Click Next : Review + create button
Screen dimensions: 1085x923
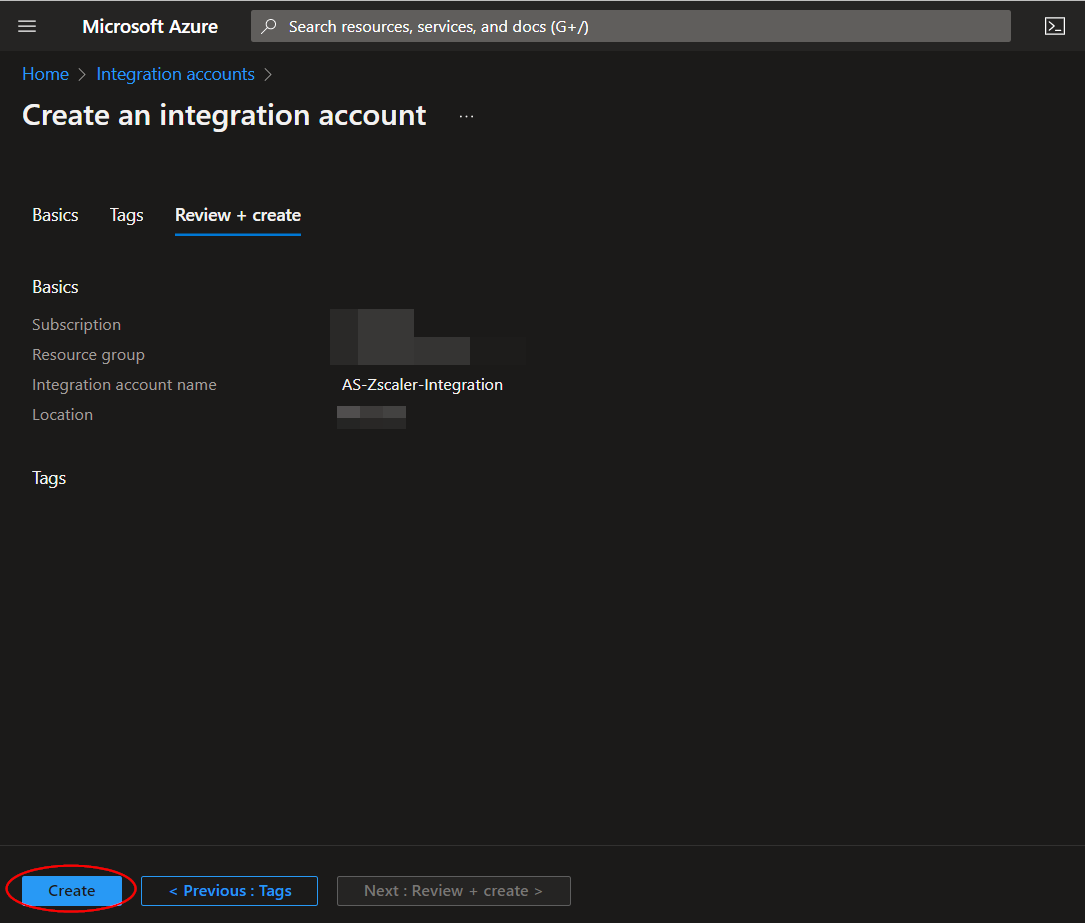pos(453,890)
